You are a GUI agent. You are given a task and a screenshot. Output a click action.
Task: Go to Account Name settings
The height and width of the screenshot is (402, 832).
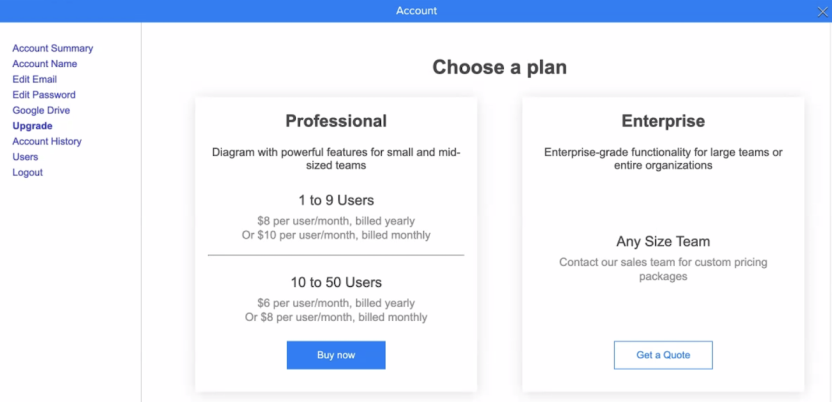click(x=45, y=64)
